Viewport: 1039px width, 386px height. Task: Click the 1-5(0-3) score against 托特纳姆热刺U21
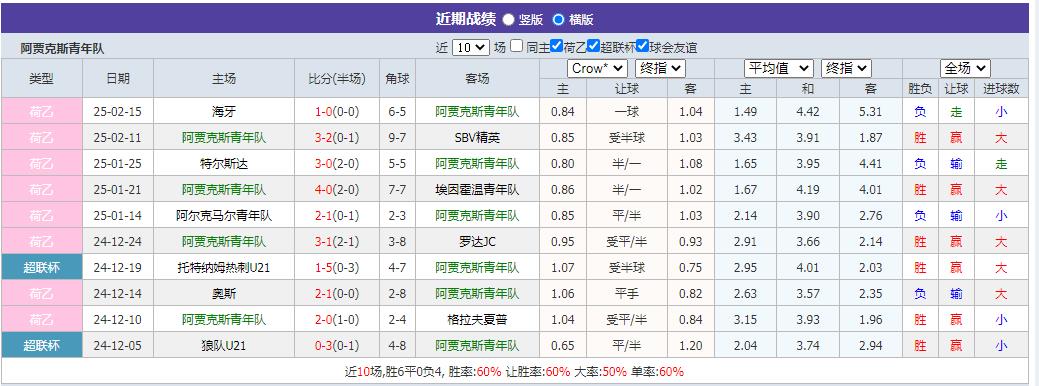click(337, 267)
